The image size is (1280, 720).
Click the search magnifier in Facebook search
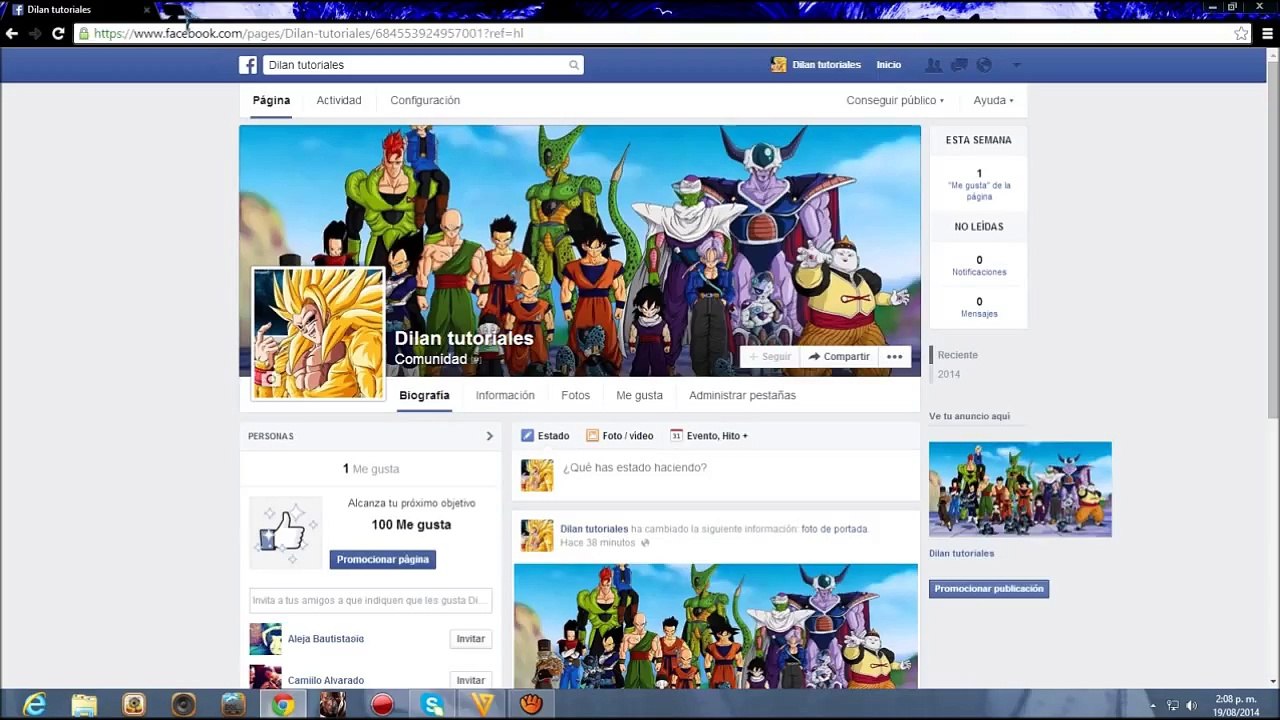(574, 65)
